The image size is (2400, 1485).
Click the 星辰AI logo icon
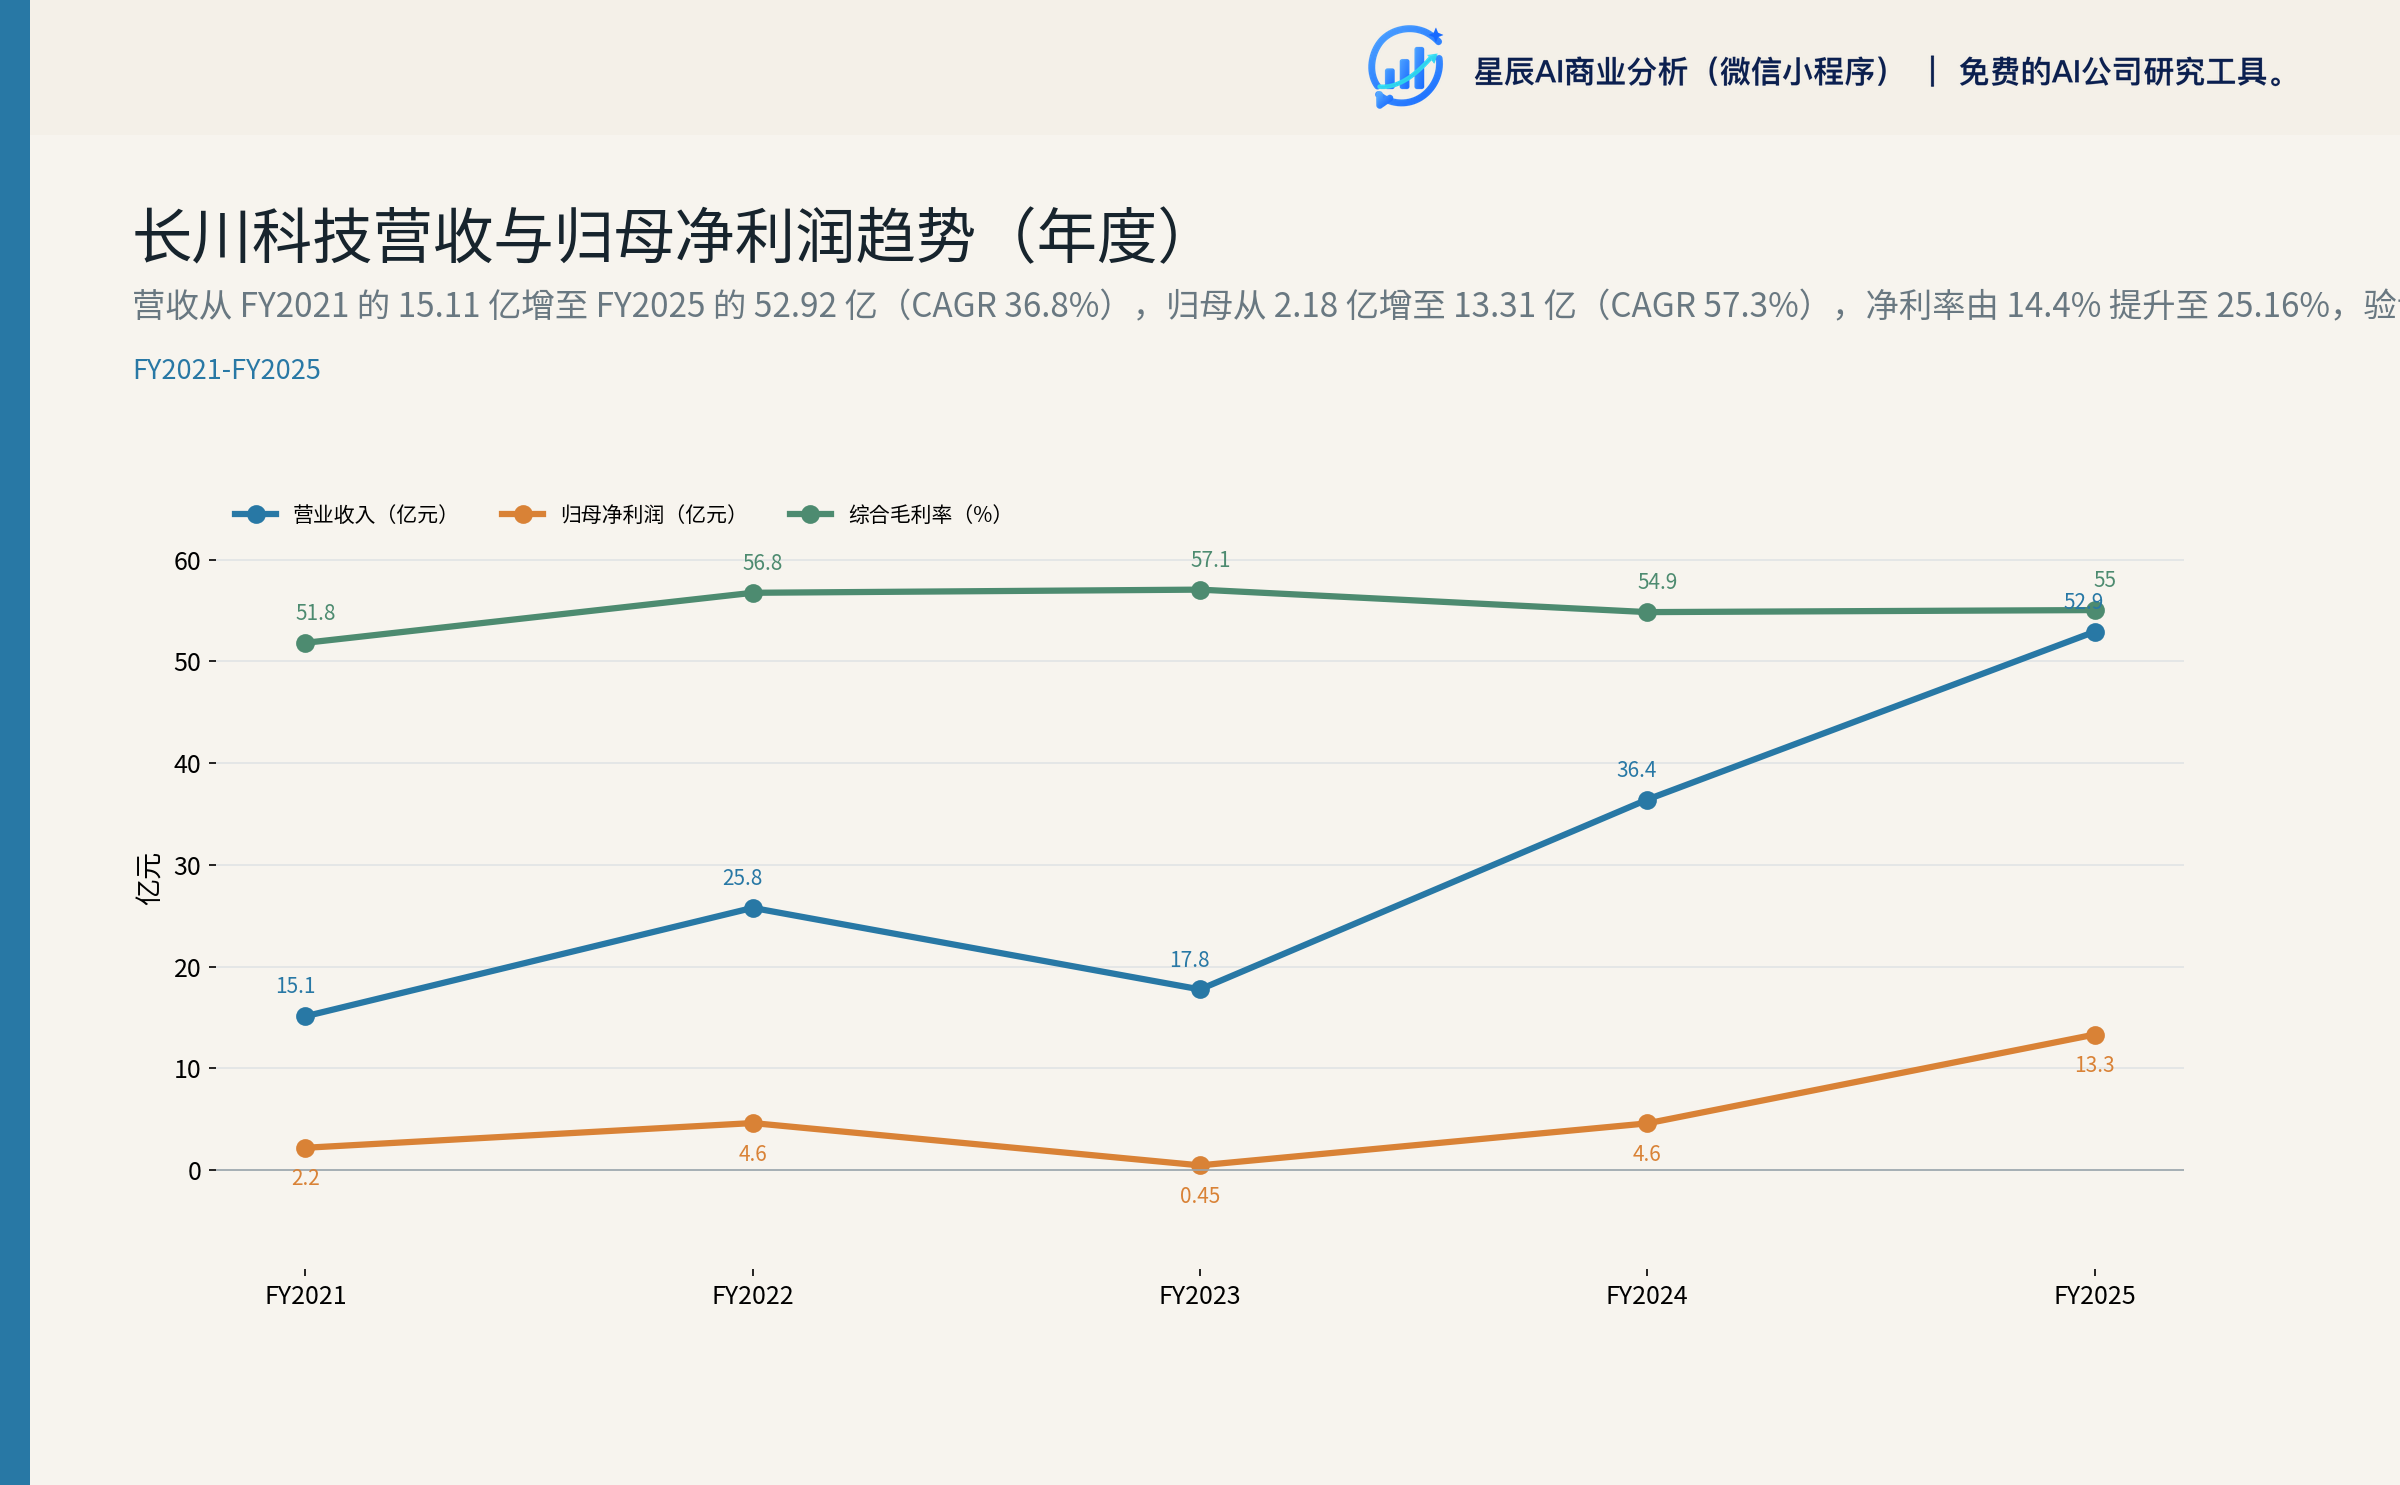click(x=1405, y=67)
